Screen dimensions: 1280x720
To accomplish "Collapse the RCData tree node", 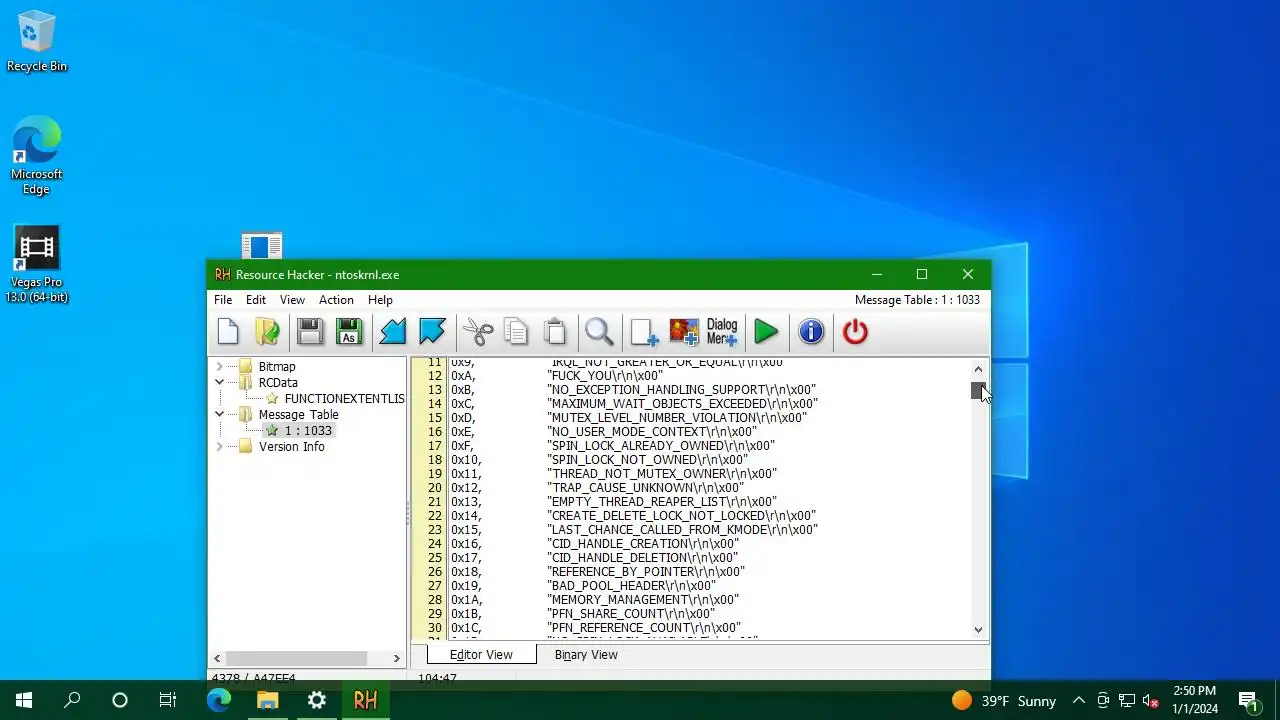I will tap(219, 383).
